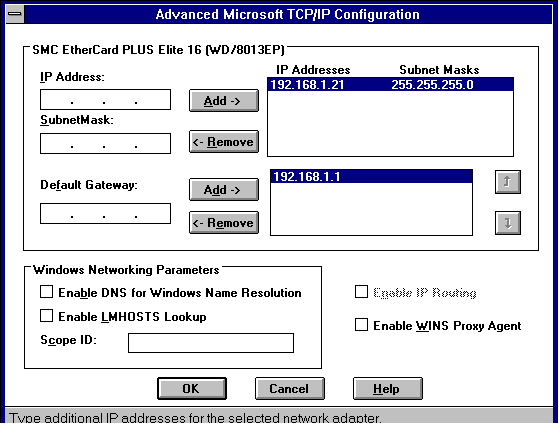Enable LMHOSTS Lookup checkbox
Image resolution: width=559 pixels, height=424 pixels.
[47, 316]
